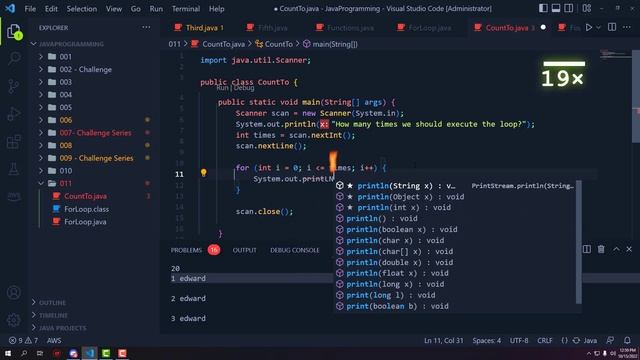Open Explorer views and more actions ellipsis
This screenshot has width=640, height=360.
tap(146, 27)
